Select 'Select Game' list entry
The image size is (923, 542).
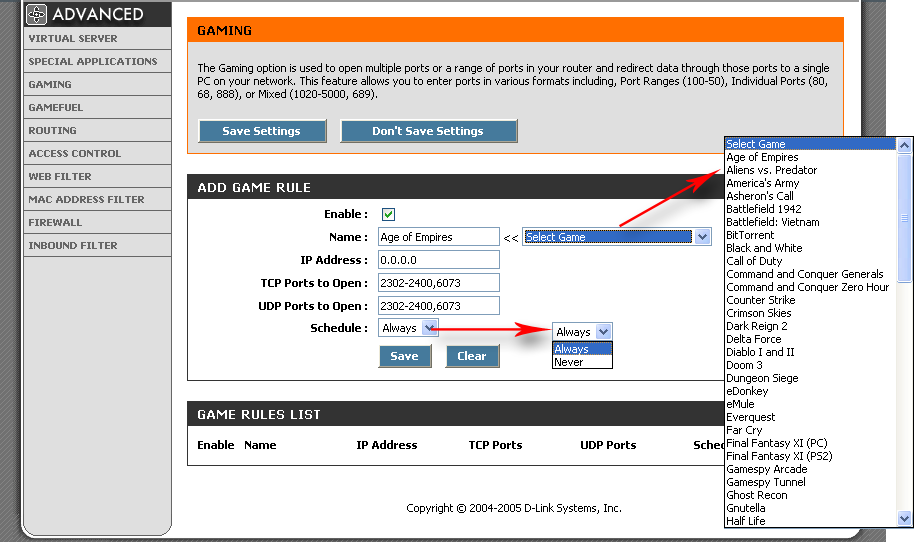pos(811,144)
